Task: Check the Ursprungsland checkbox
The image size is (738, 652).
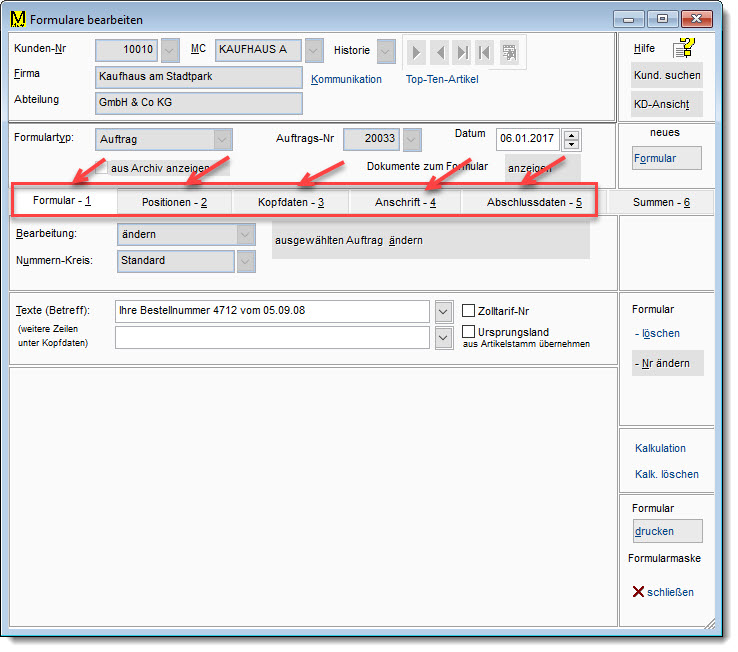Action: tap(470, 332)
